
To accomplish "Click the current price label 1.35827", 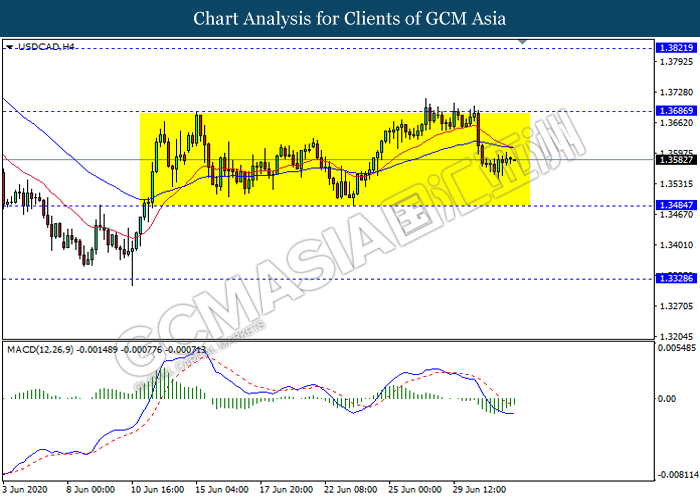I will (x=676, y=159).
